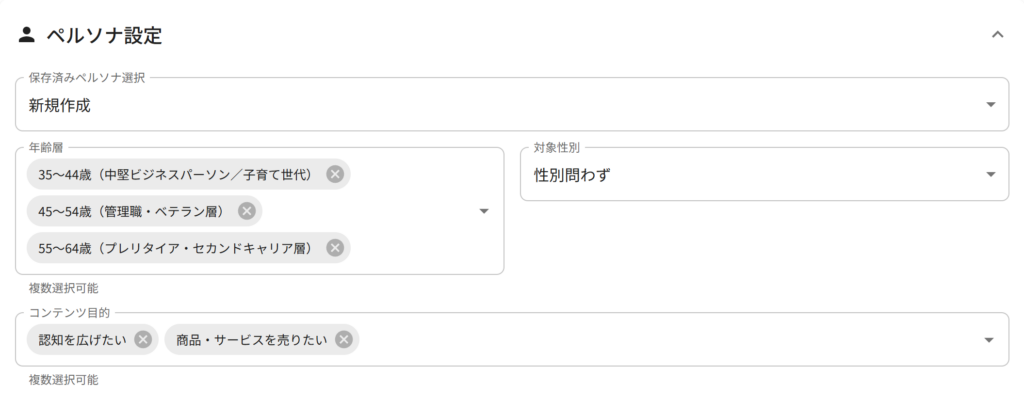Open the コンテンツ目的 dropdown arrow
Screen dimensions: 1024x399
pos(989,340)
